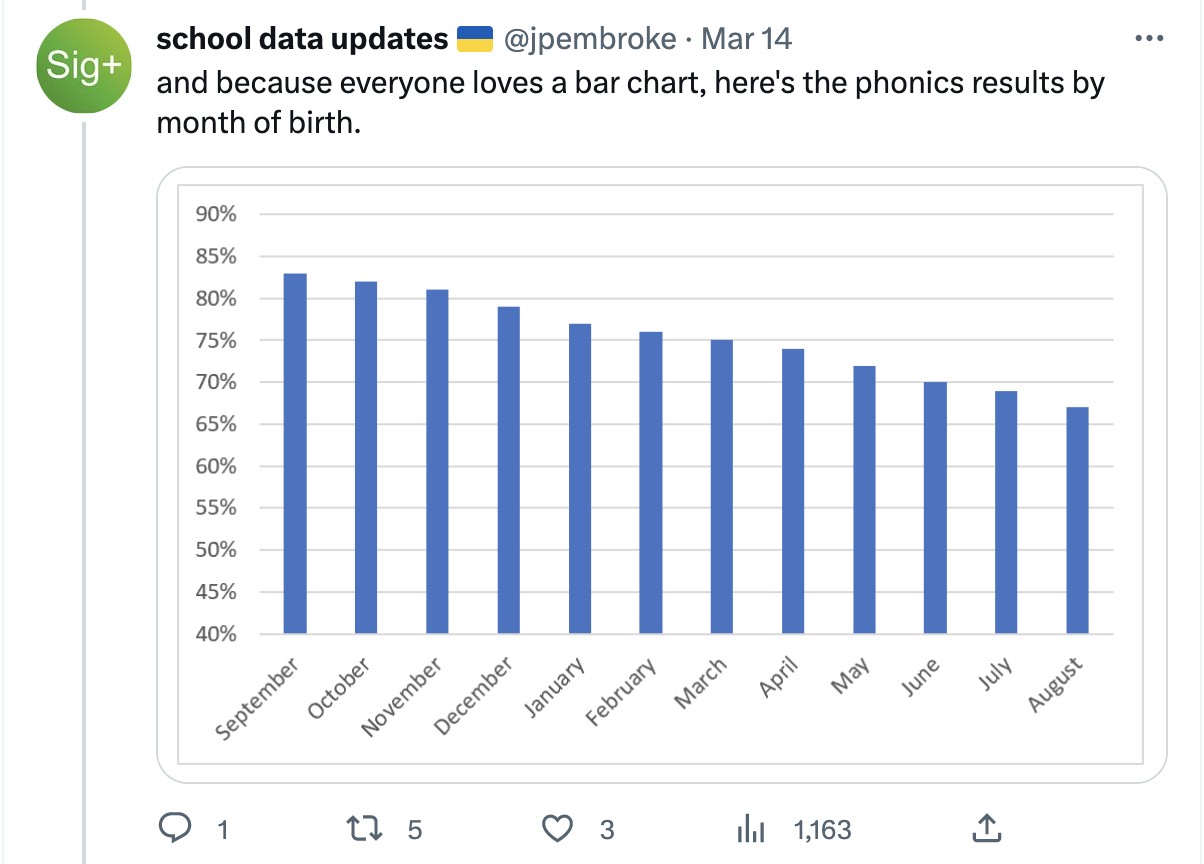Like the tweet with heart icon
This screenshot has height=864, width=1204.
point(557,828)
